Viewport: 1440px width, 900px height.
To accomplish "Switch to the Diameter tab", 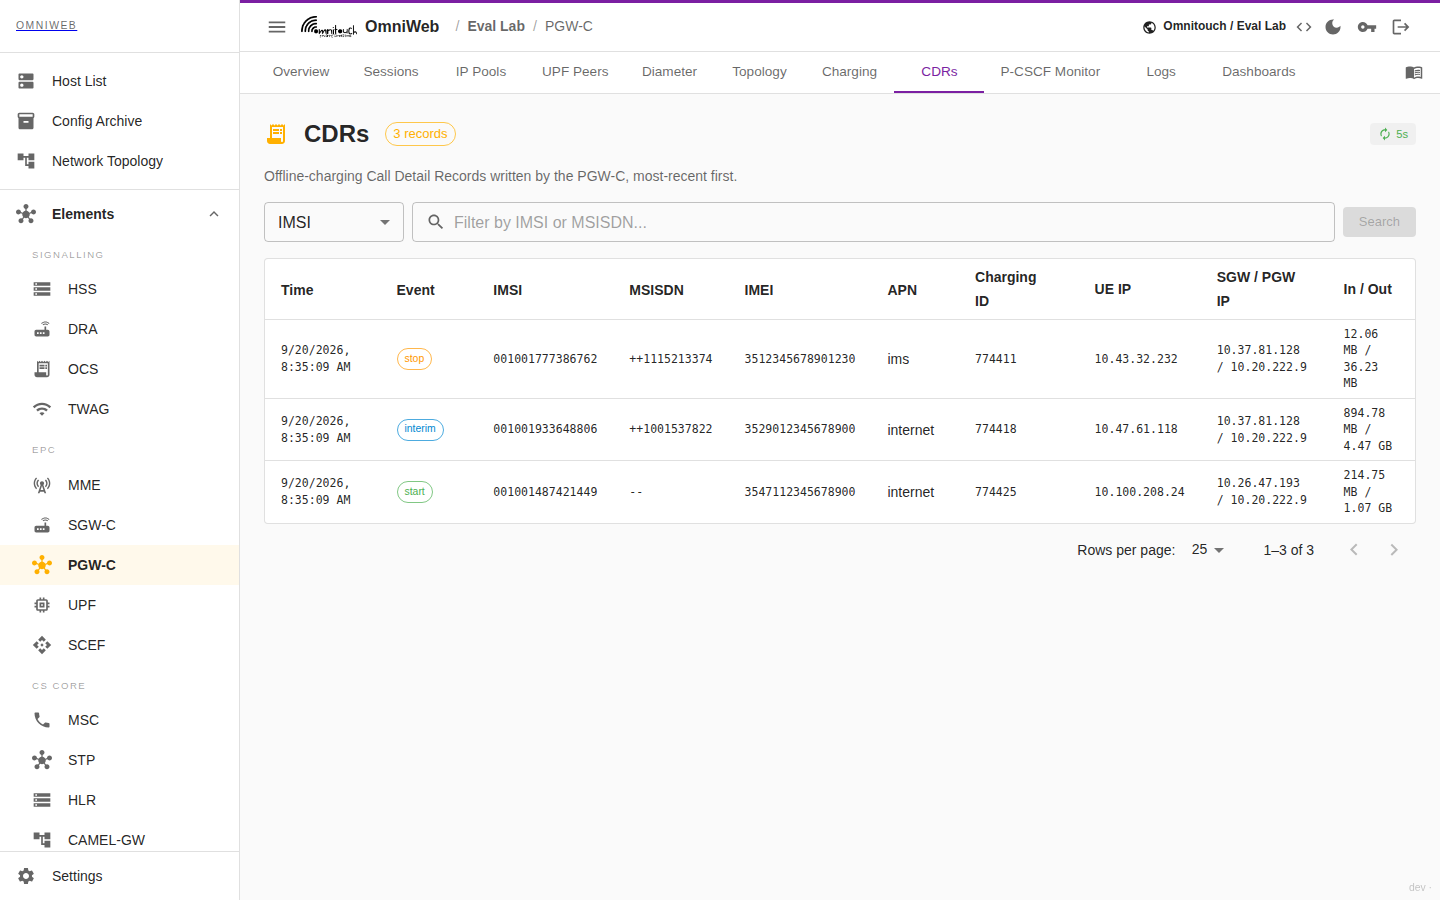I will tap(669, 72).
